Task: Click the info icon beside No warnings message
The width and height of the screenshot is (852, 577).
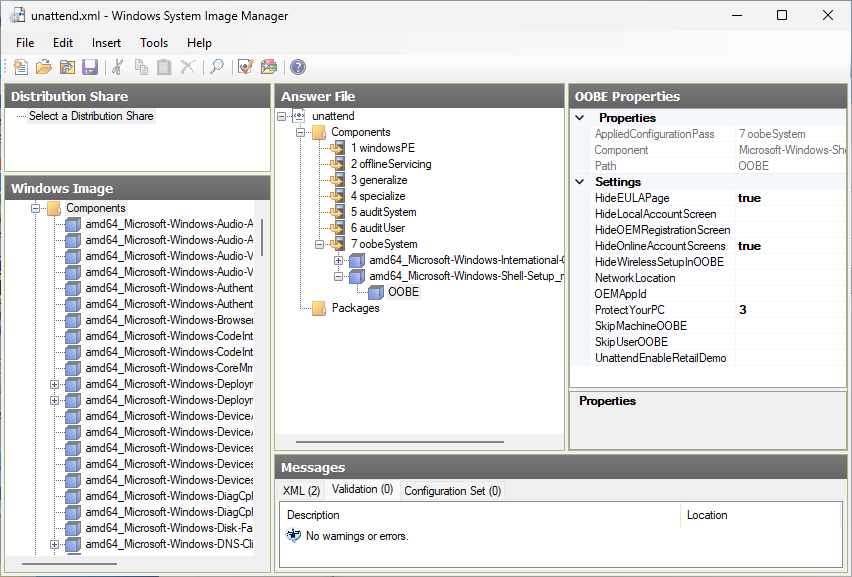Action: point(293,536)
